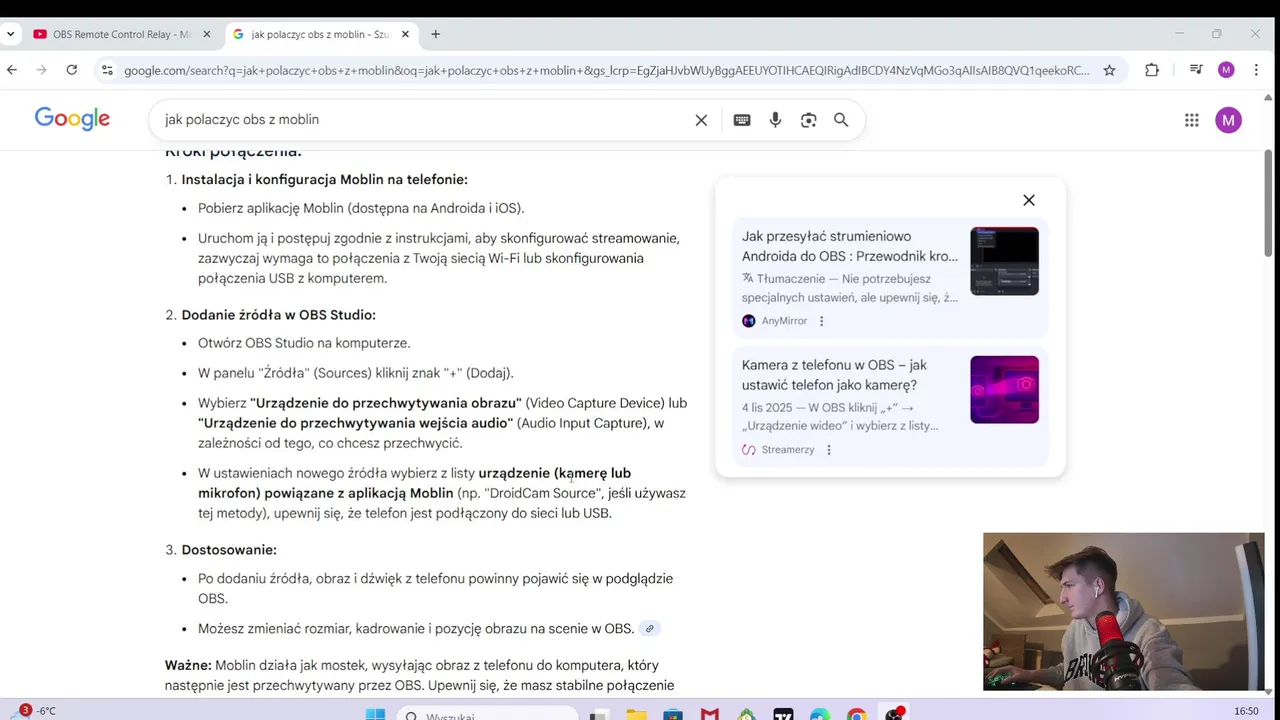Open File Explorer from taskbar
This screenshot has height=720, width=1280.
click(x=636, y=714)
